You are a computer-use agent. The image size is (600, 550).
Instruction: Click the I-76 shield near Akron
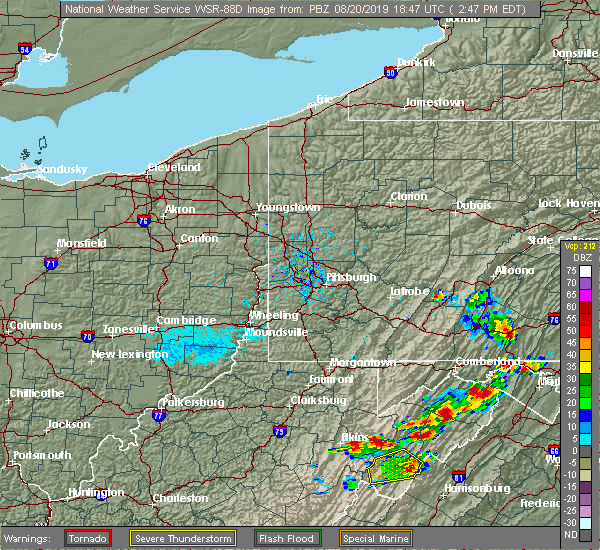[144, 220]
